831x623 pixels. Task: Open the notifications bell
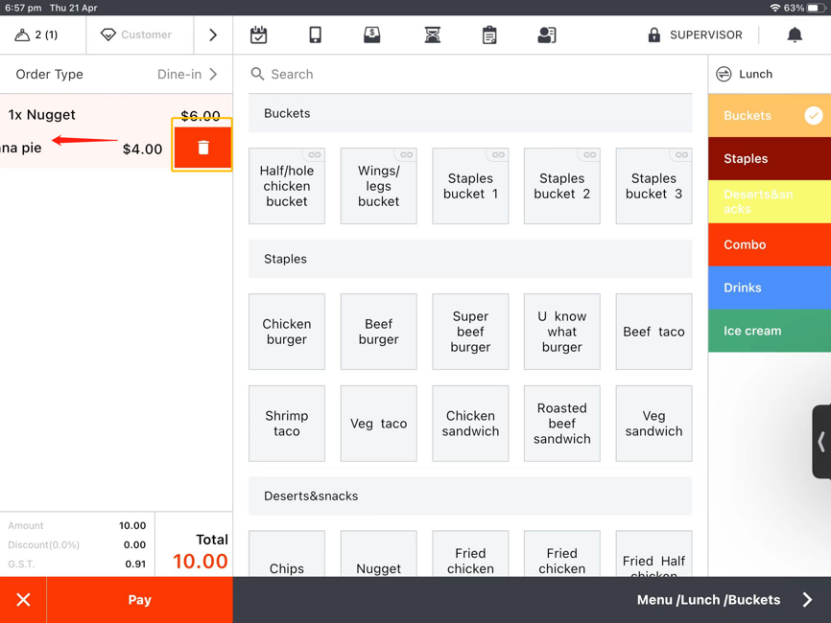(795, 35)
